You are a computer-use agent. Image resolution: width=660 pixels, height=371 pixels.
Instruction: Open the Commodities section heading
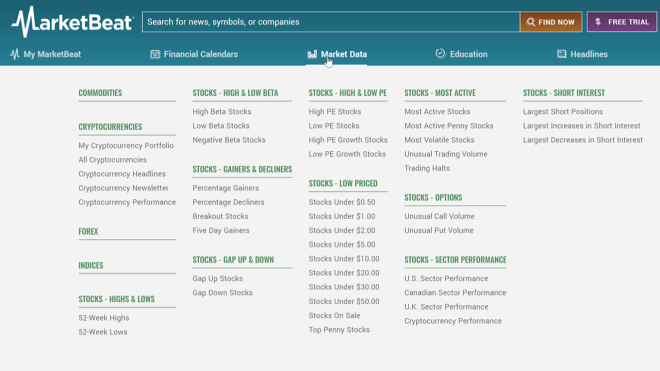coord(100,93)
